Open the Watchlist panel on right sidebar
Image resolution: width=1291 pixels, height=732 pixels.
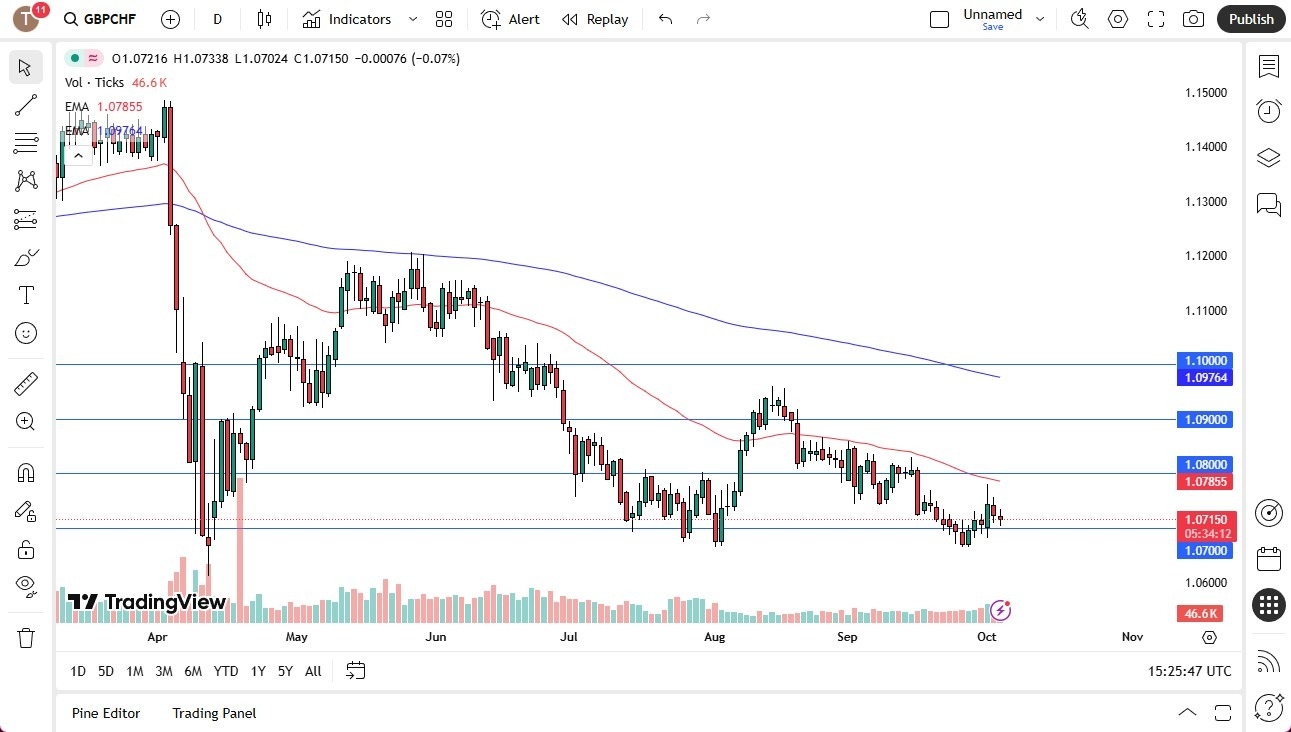1268,67
